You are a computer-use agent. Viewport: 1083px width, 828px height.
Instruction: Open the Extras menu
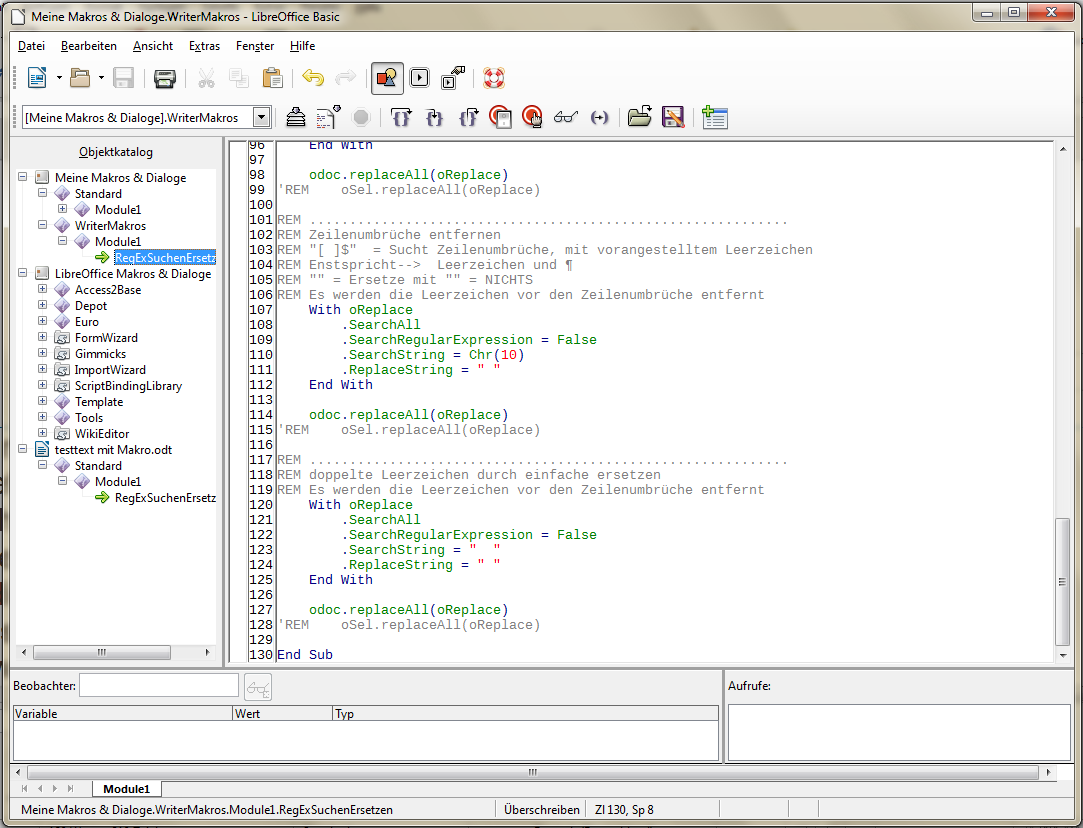pos(204,46)
